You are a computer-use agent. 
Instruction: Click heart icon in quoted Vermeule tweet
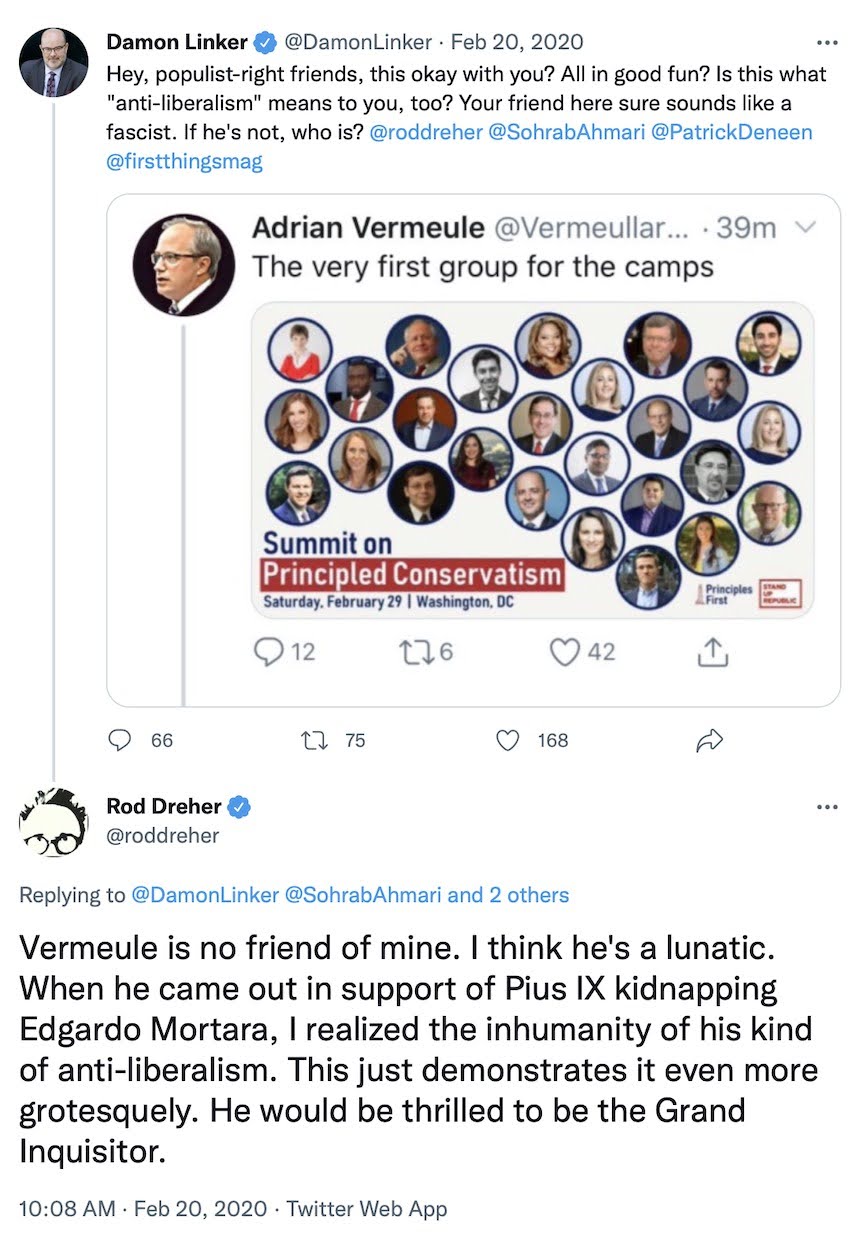565,652
